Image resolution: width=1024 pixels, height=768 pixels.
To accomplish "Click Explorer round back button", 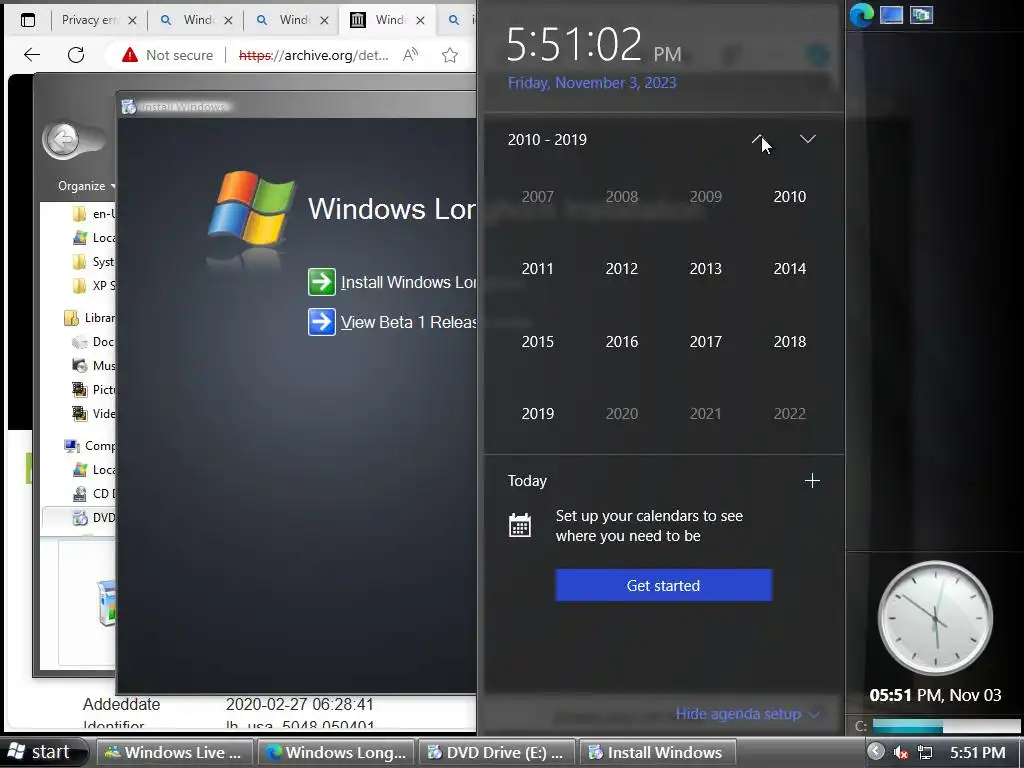I will tap(63, 139).
